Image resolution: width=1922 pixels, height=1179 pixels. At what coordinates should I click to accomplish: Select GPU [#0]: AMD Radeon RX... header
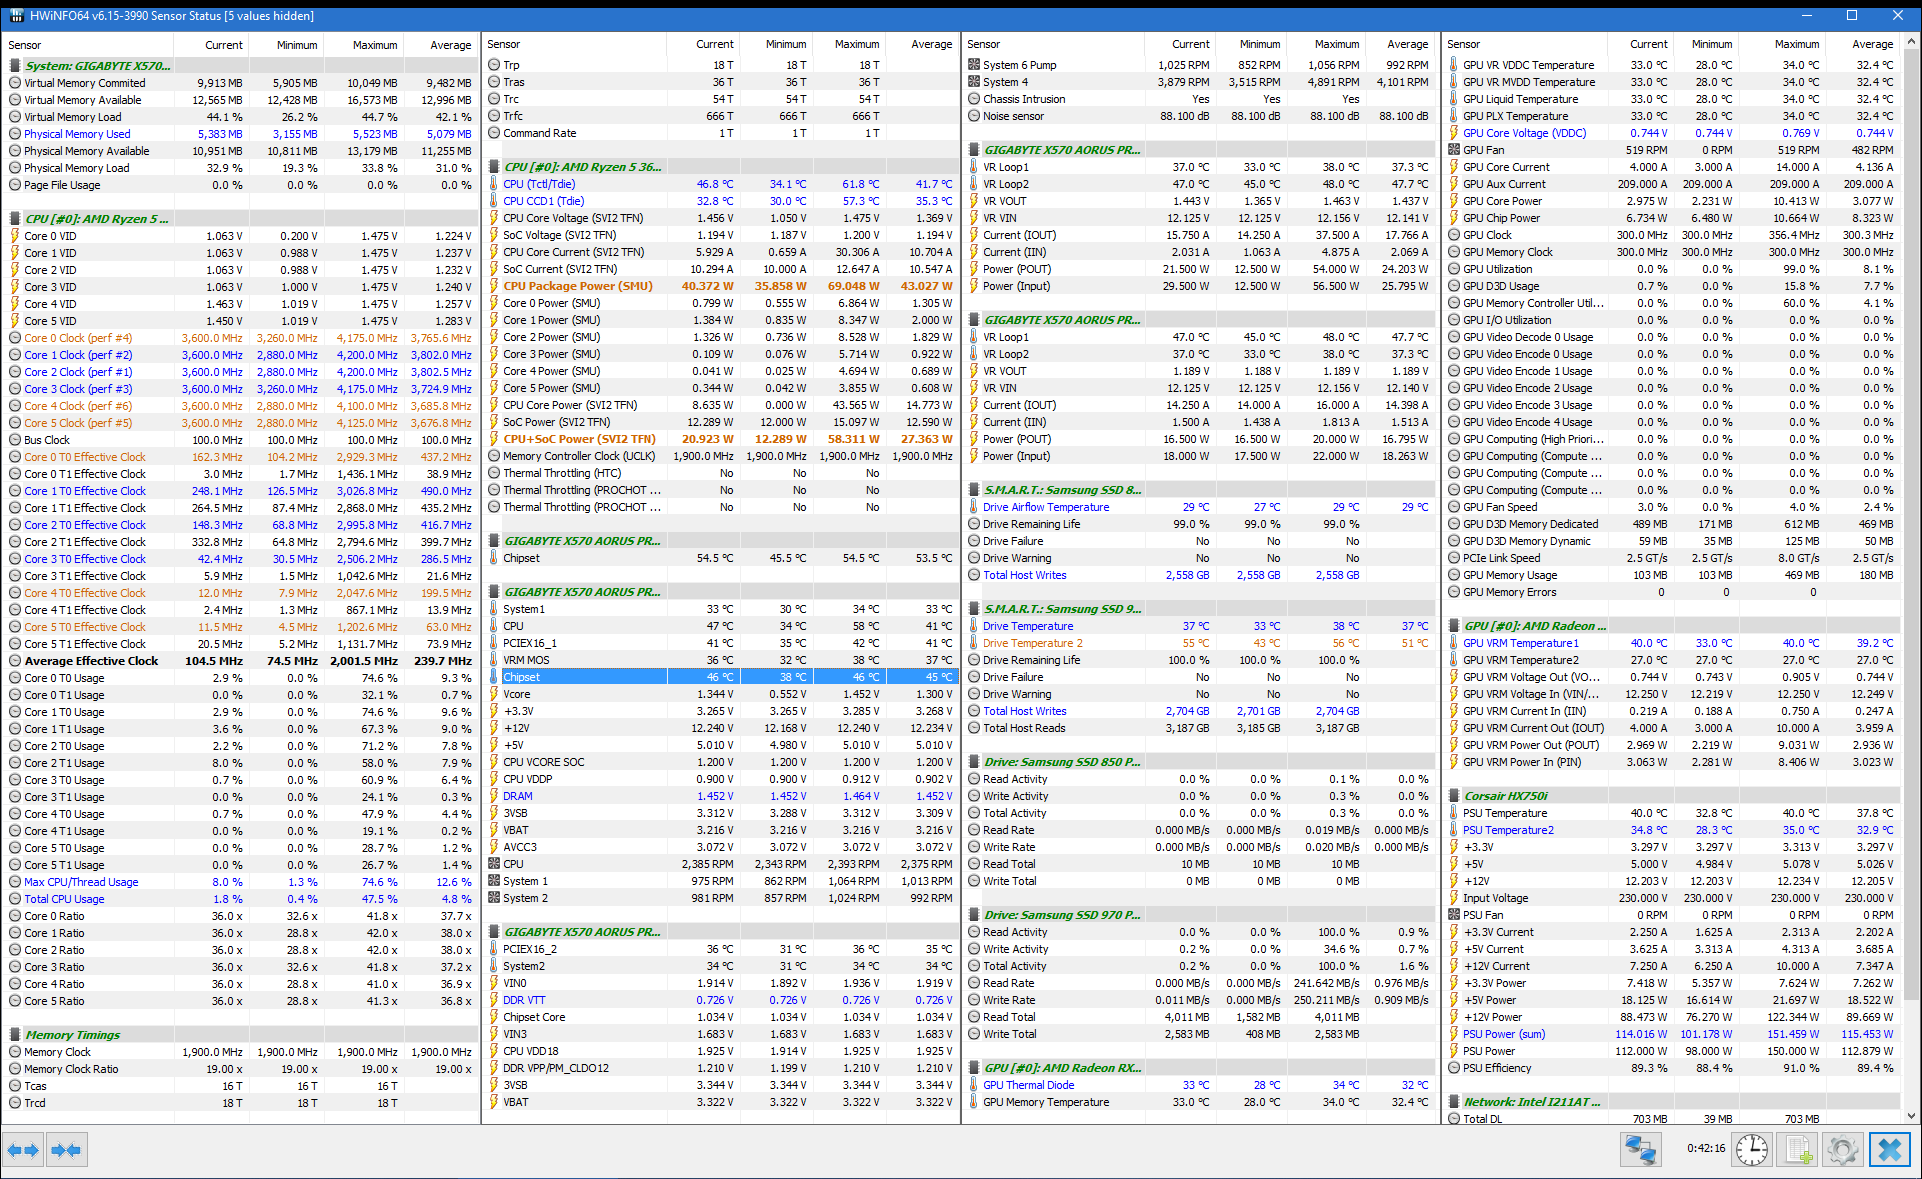[x=1201, y=1068]
